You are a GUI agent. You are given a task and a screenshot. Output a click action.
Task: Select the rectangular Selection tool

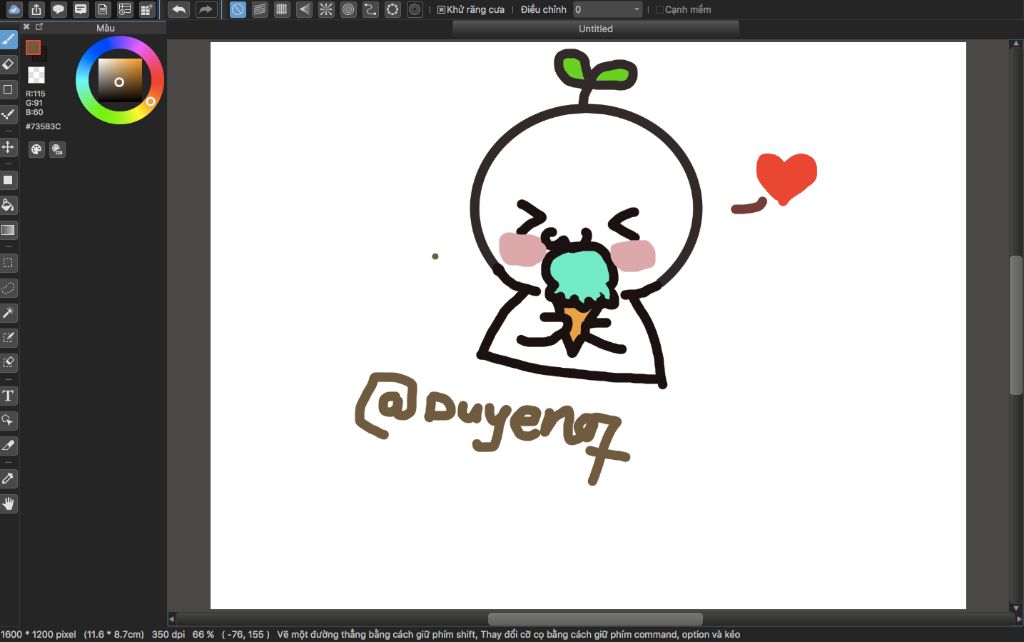tap(8, 263)
